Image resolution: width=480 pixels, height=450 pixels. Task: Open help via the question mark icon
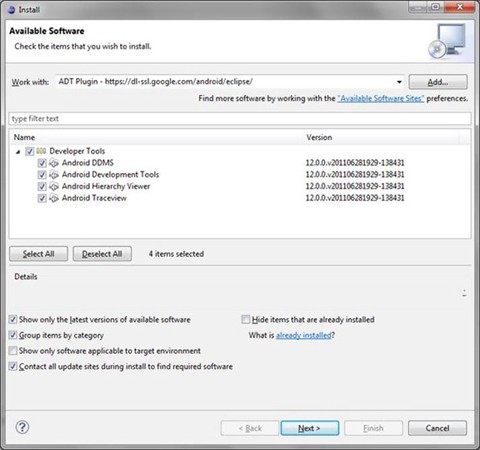[22, 427]
